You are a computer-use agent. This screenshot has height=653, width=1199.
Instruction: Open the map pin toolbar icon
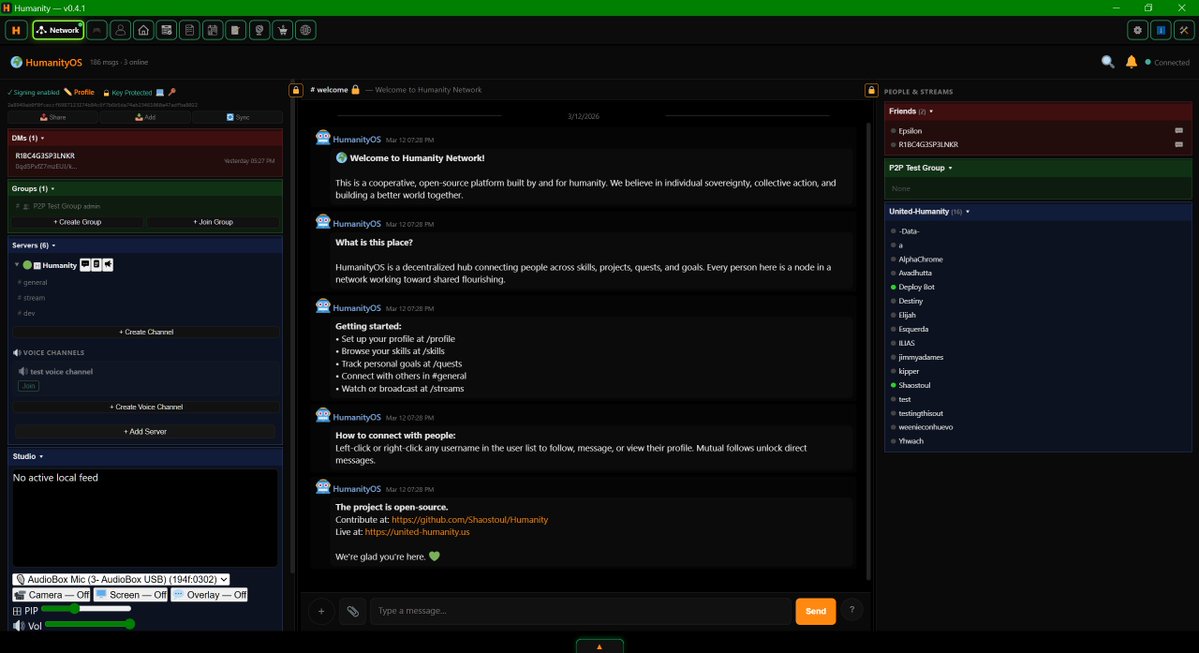259,30
